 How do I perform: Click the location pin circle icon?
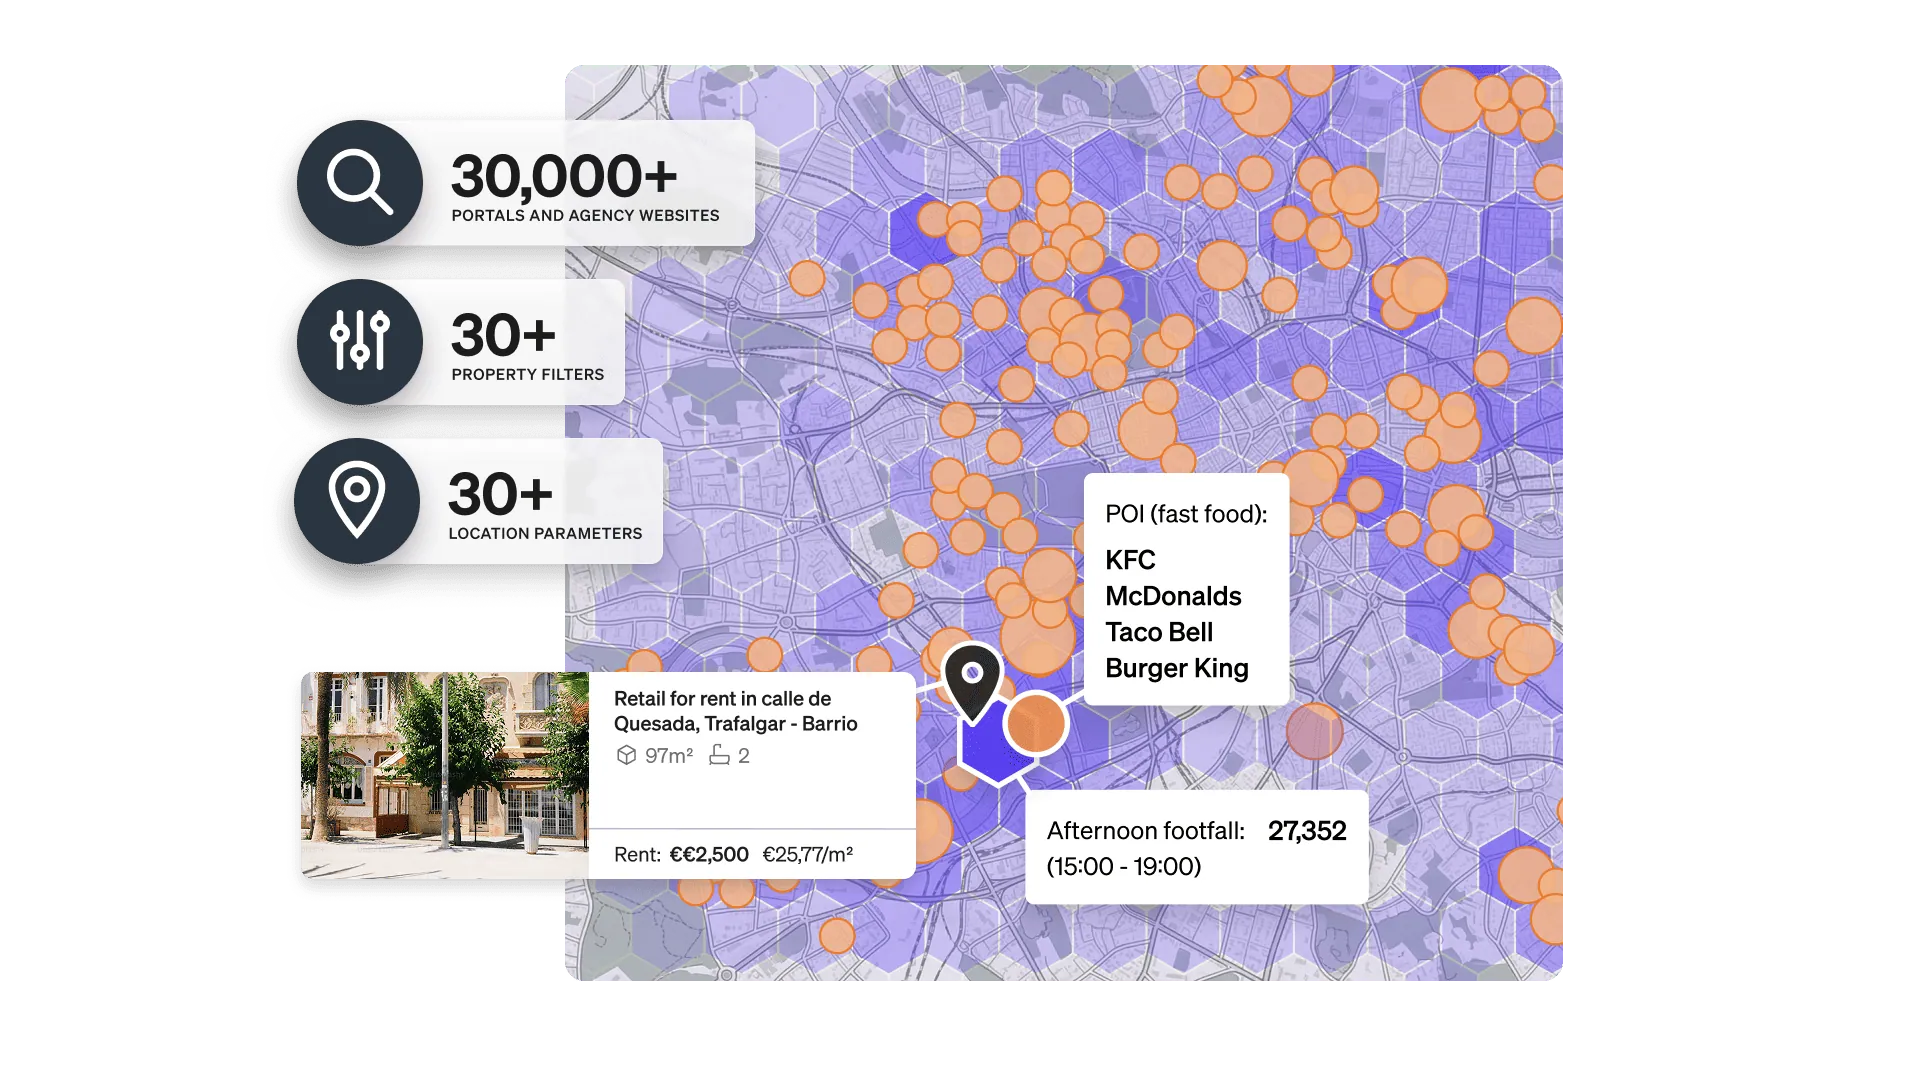pyautogui.click(x=357, y=500)
